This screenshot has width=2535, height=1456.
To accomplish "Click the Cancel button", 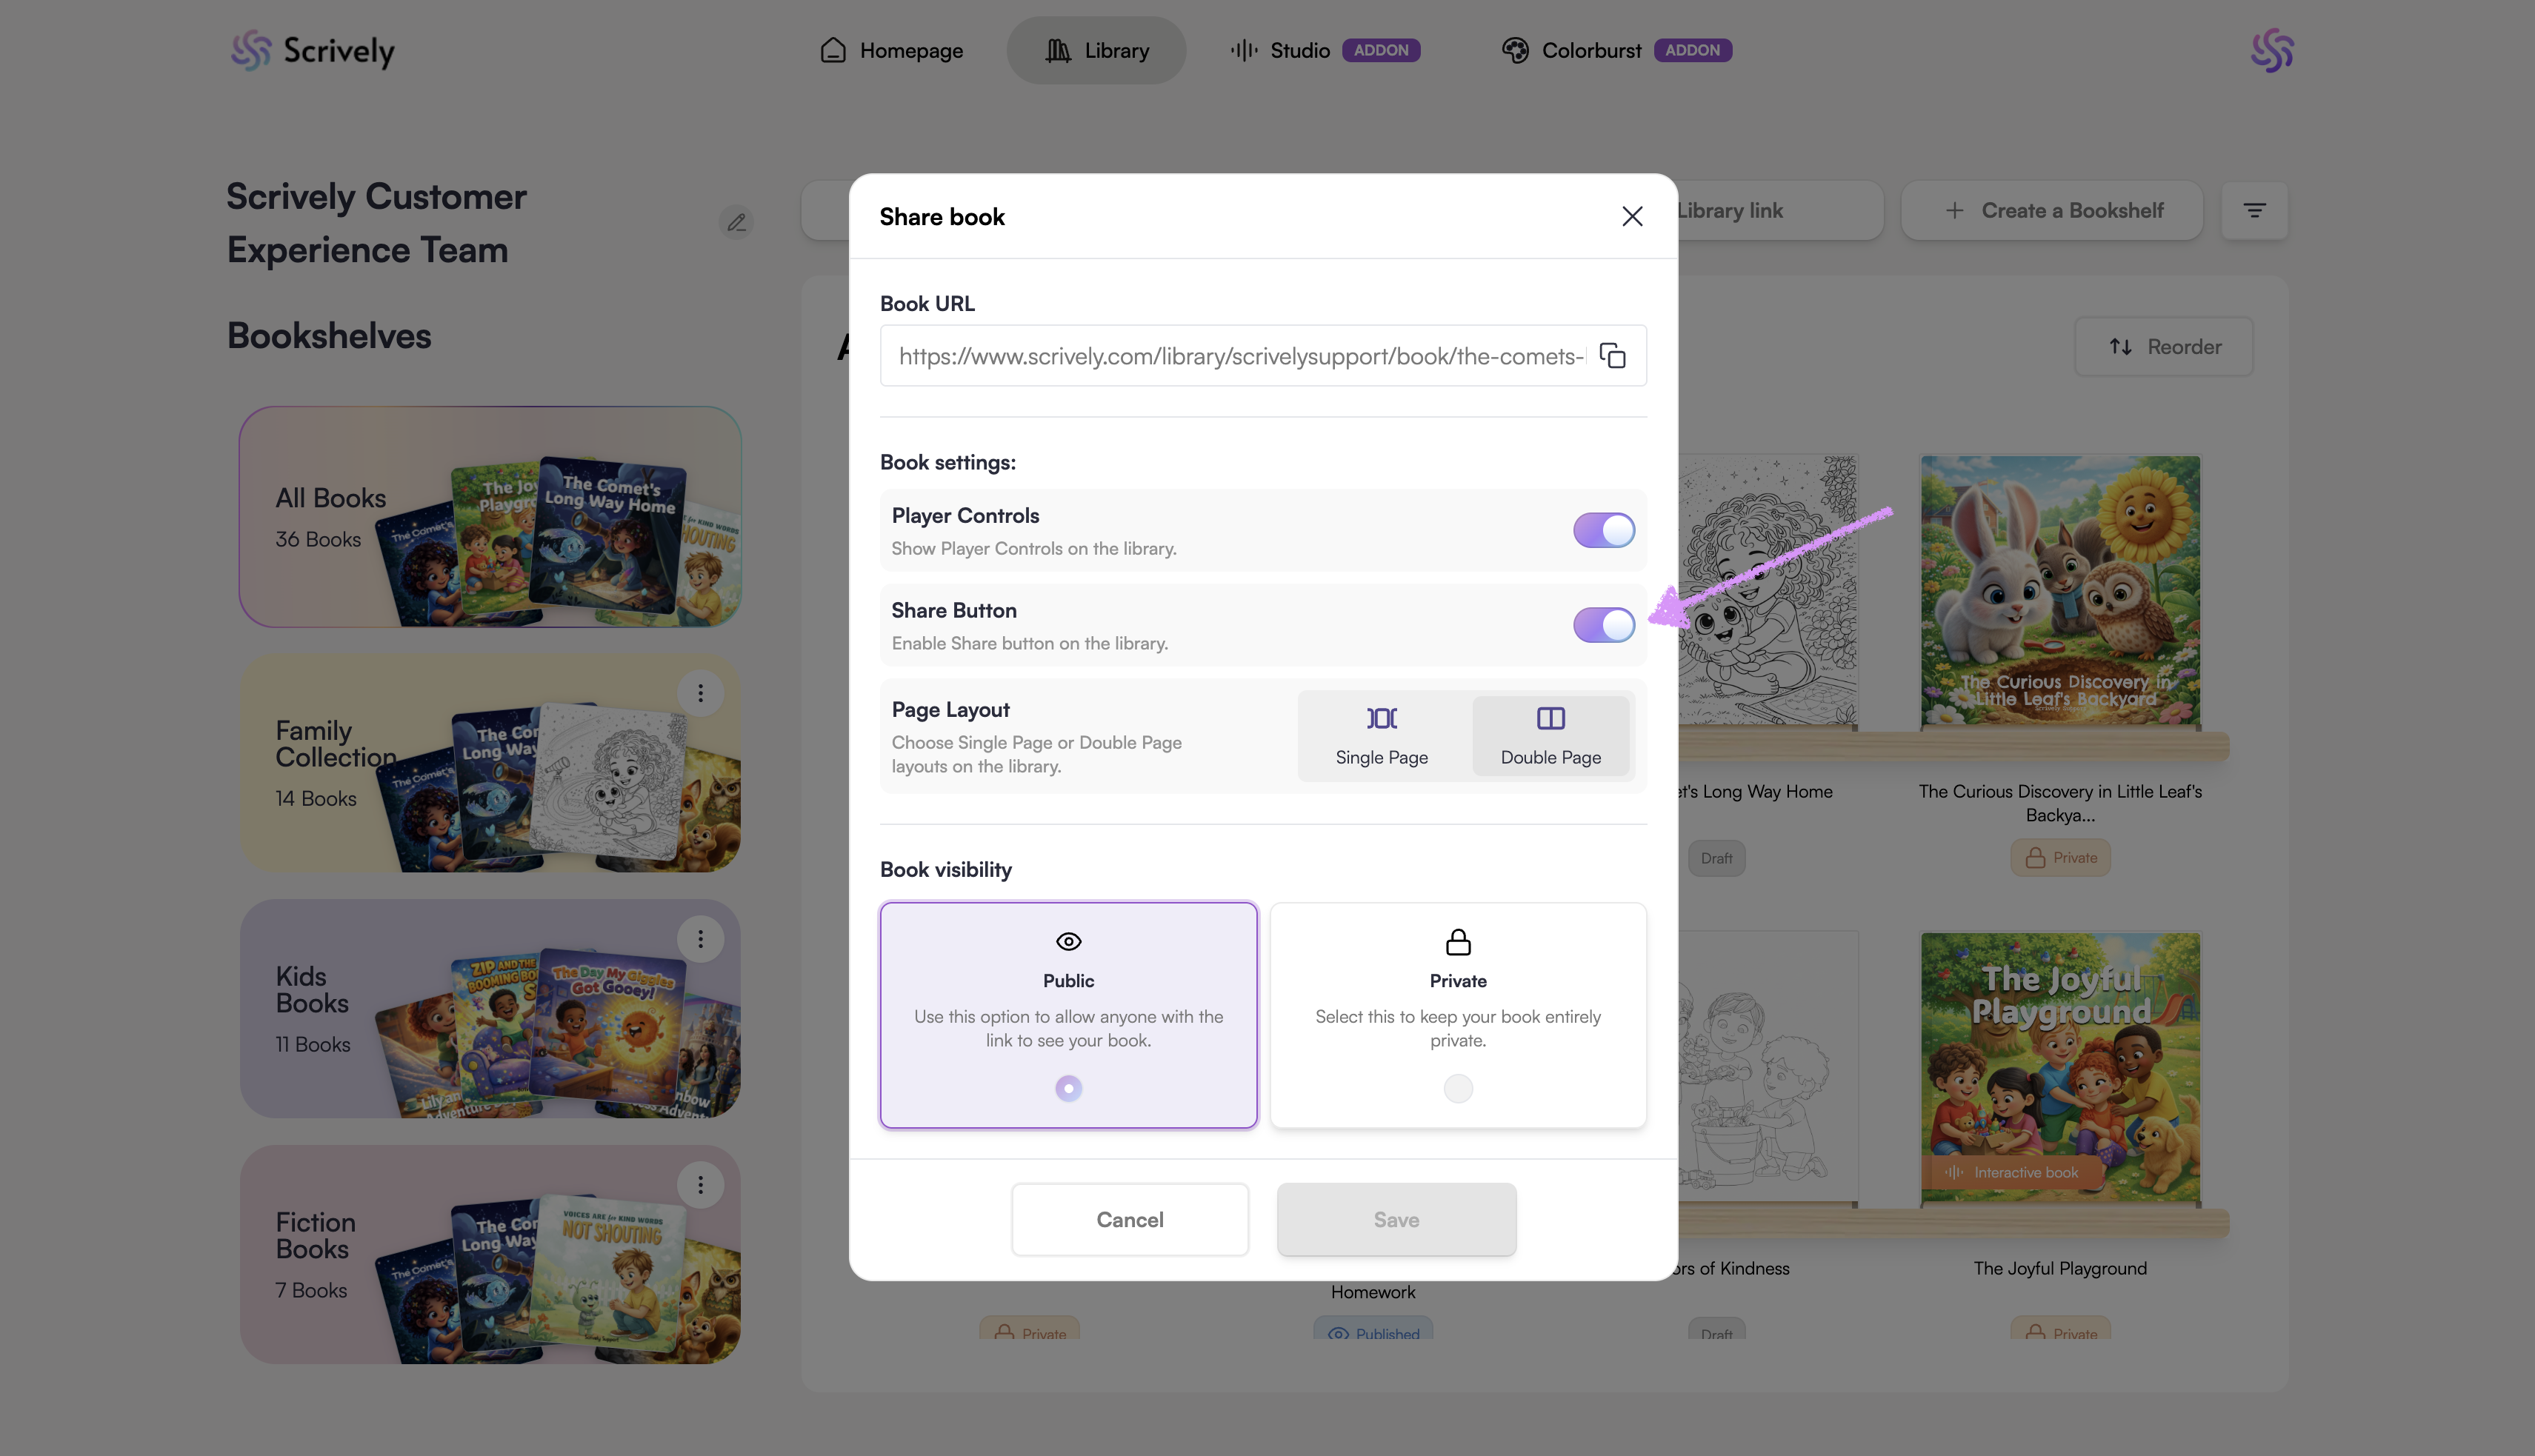I will tap(1129, 1219).
